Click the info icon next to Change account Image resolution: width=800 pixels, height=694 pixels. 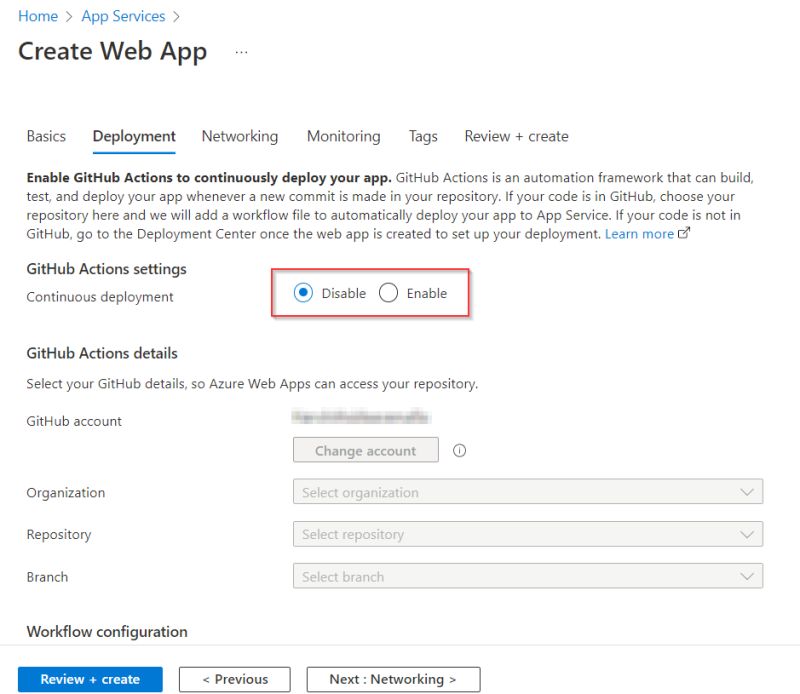459,450
